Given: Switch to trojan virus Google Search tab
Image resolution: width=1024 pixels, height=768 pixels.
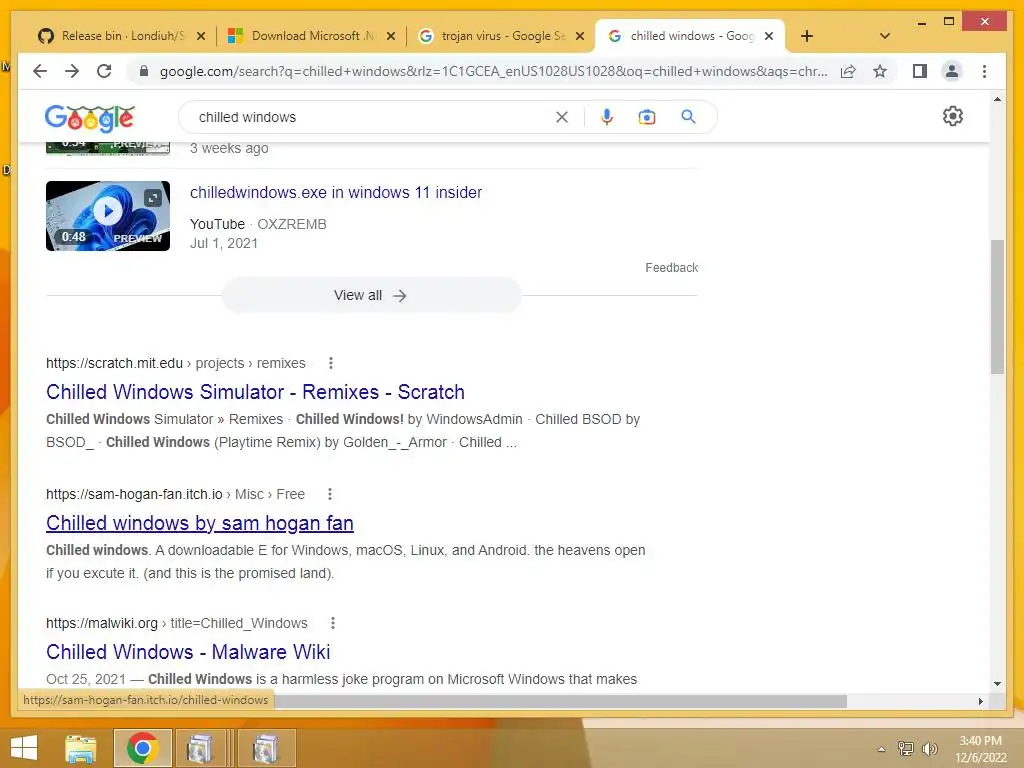Looking at the screenshot, I should click(500, 36).
